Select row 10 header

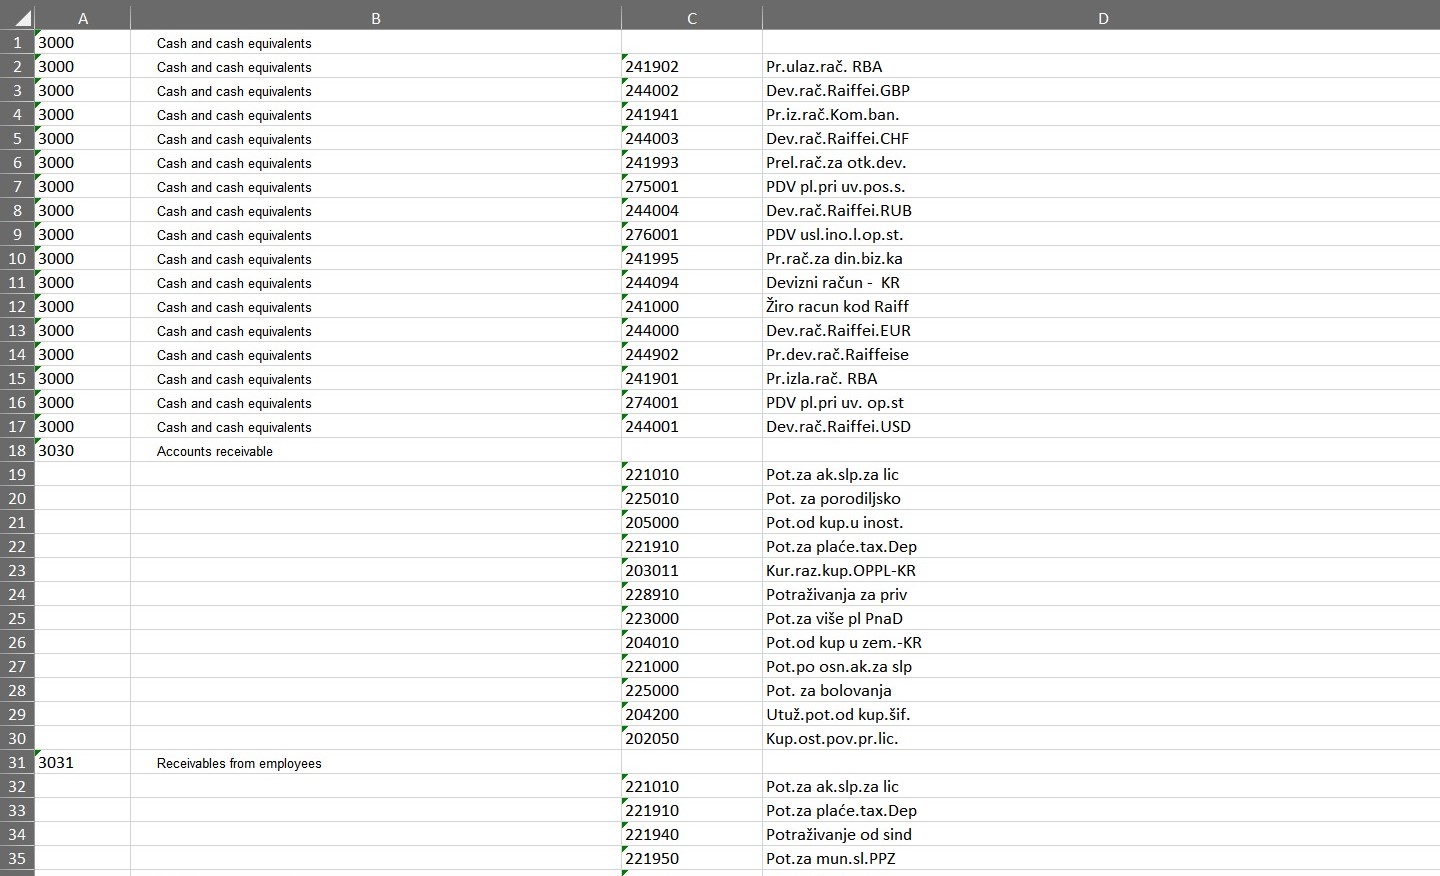(17, 258)
